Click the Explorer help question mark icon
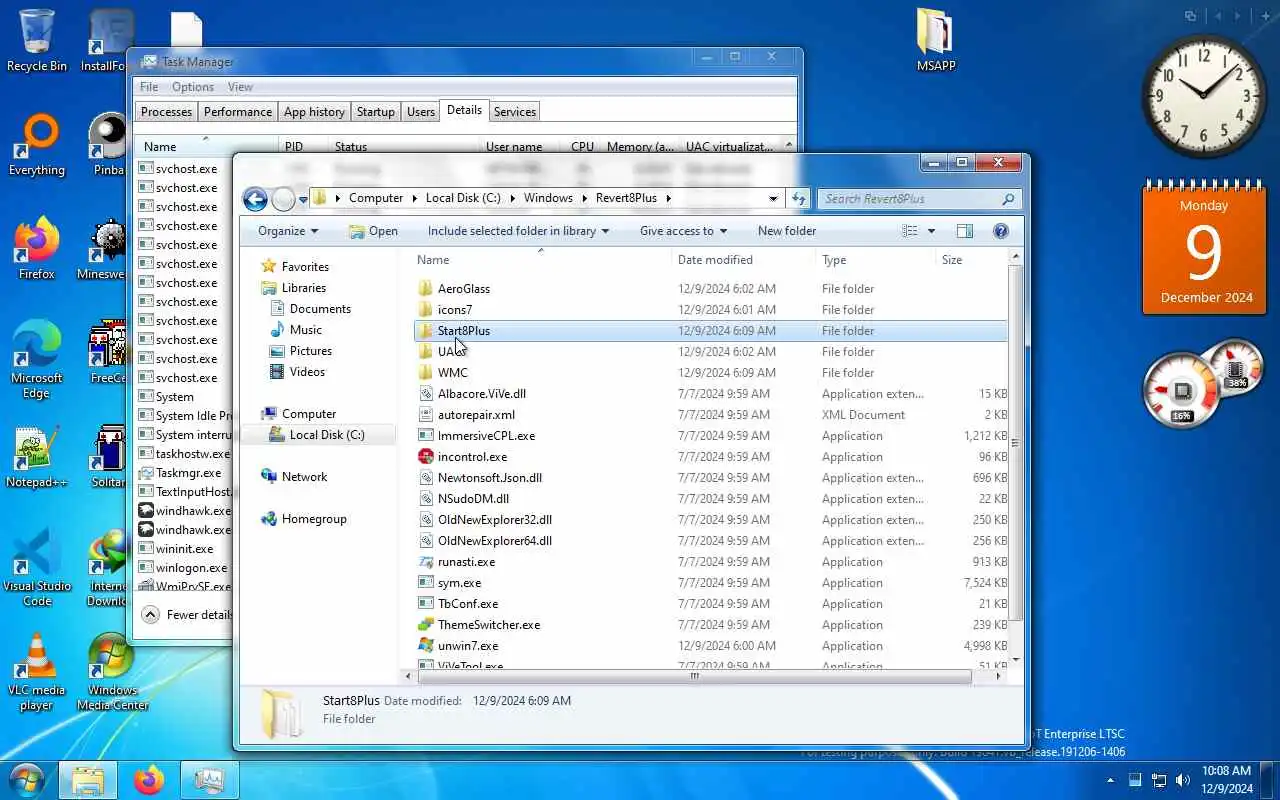The height and width of the screenshot is (800, 1280). [1001, 231]
